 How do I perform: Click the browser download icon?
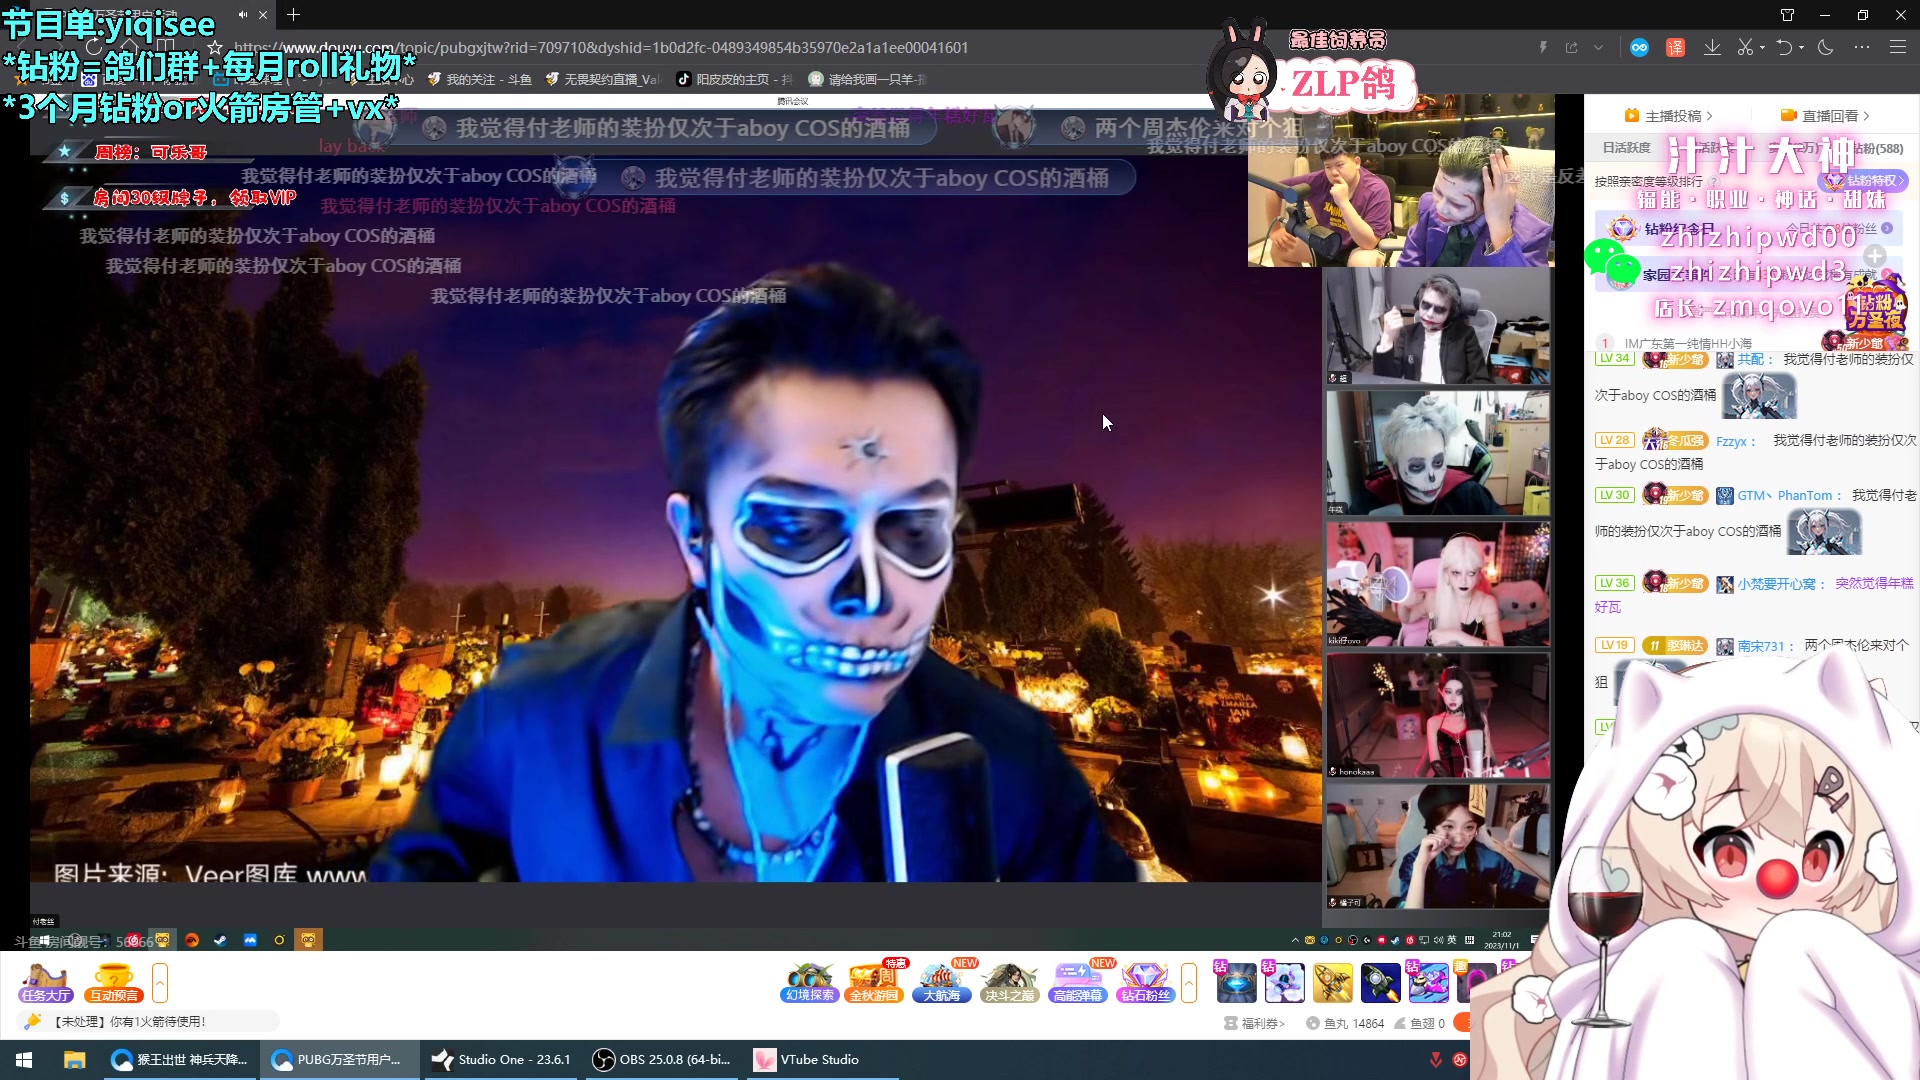(x=1712, y=47)
